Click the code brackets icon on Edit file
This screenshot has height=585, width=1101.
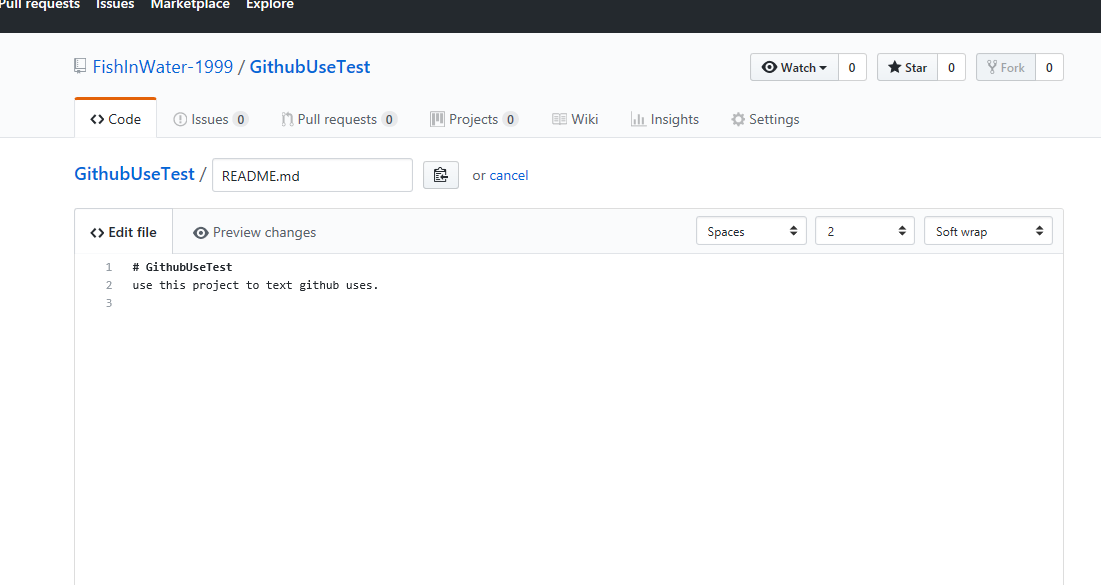[x=98, y=231]
